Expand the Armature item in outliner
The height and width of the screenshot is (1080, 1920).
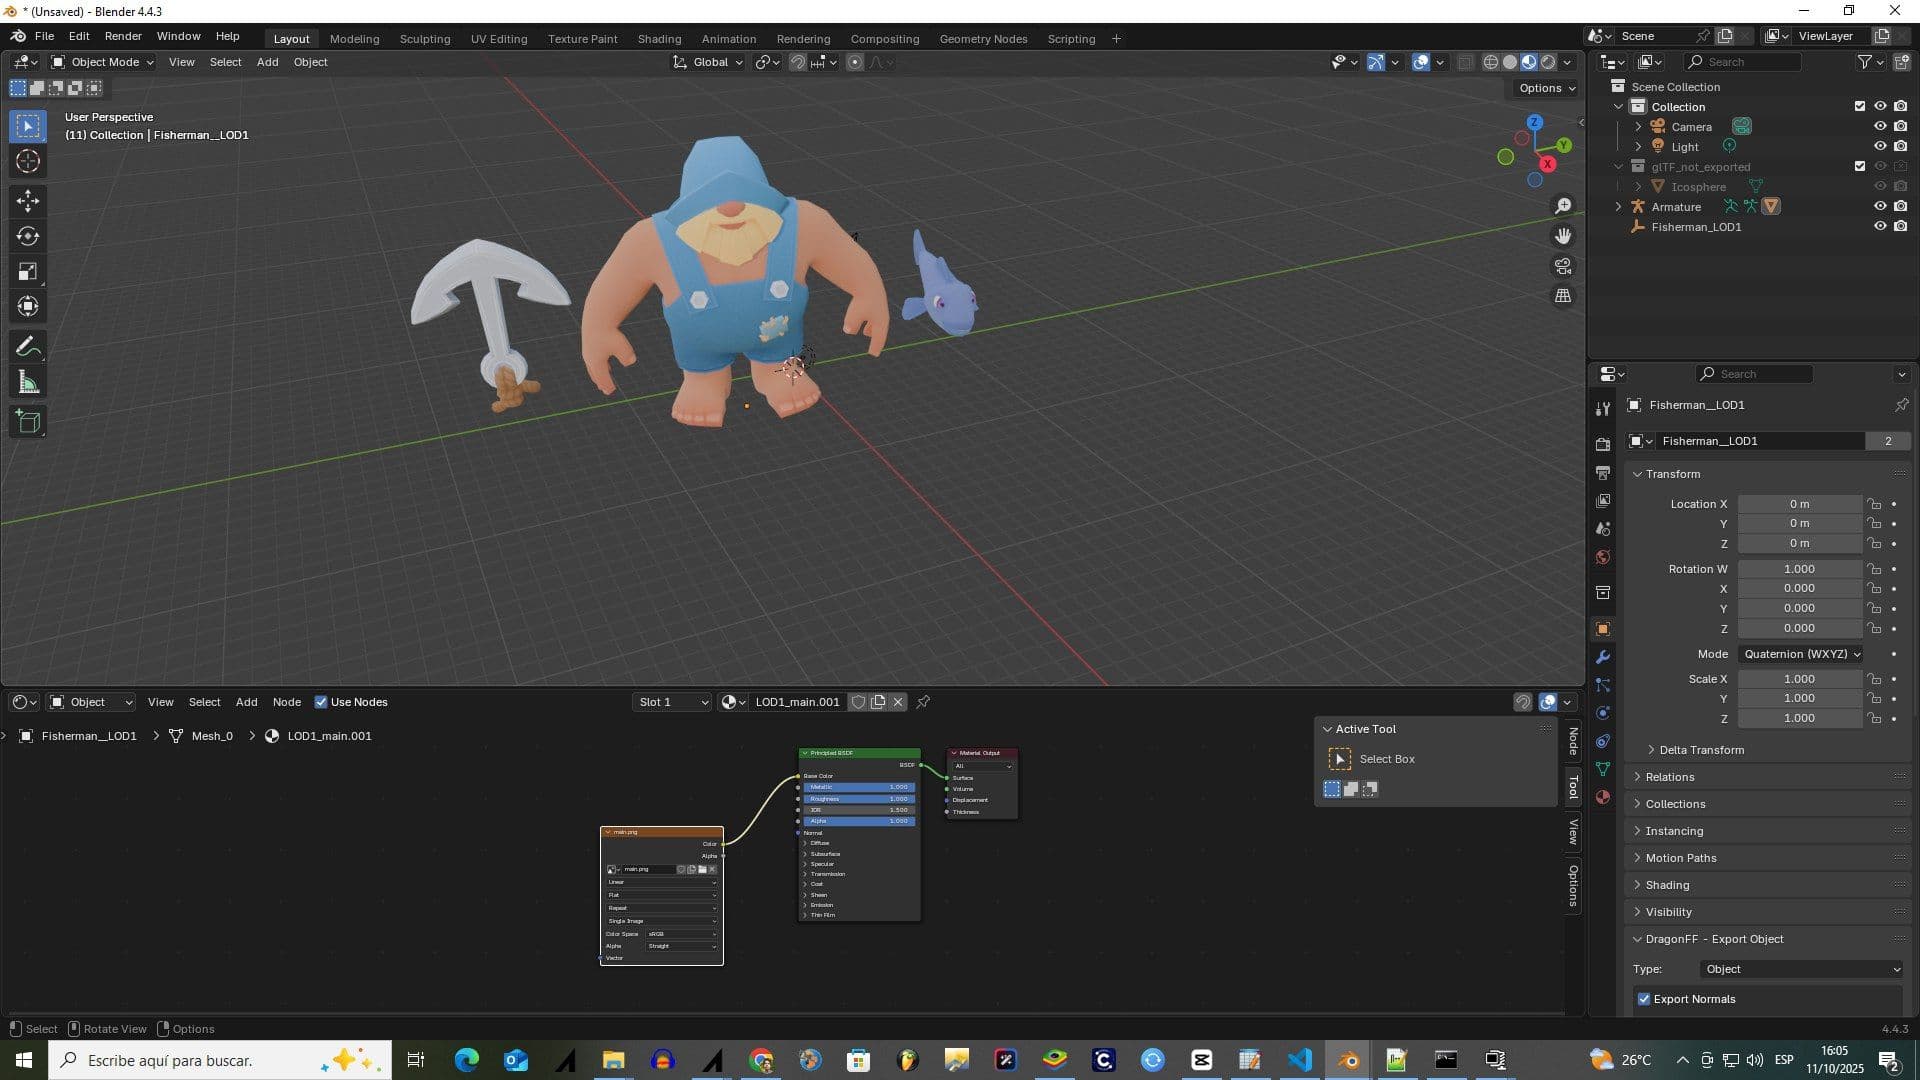click(x=1618, y=207)
